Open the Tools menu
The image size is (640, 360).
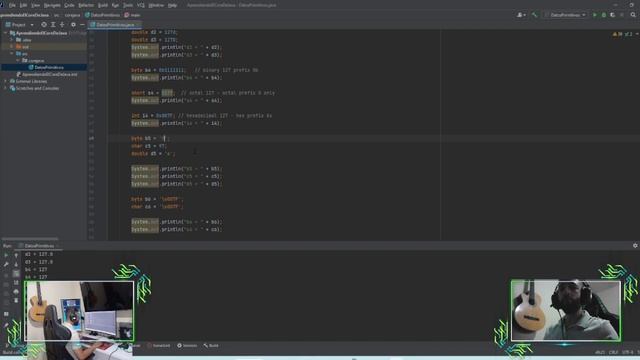[128, 5]
